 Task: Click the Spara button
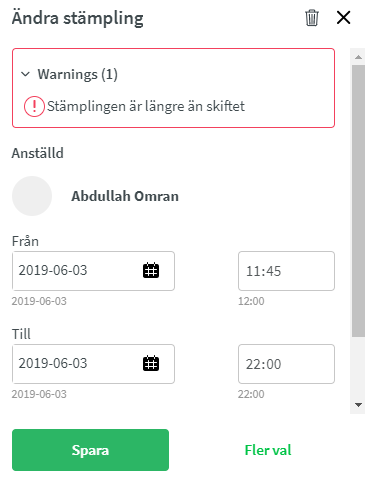click(90, 450)
